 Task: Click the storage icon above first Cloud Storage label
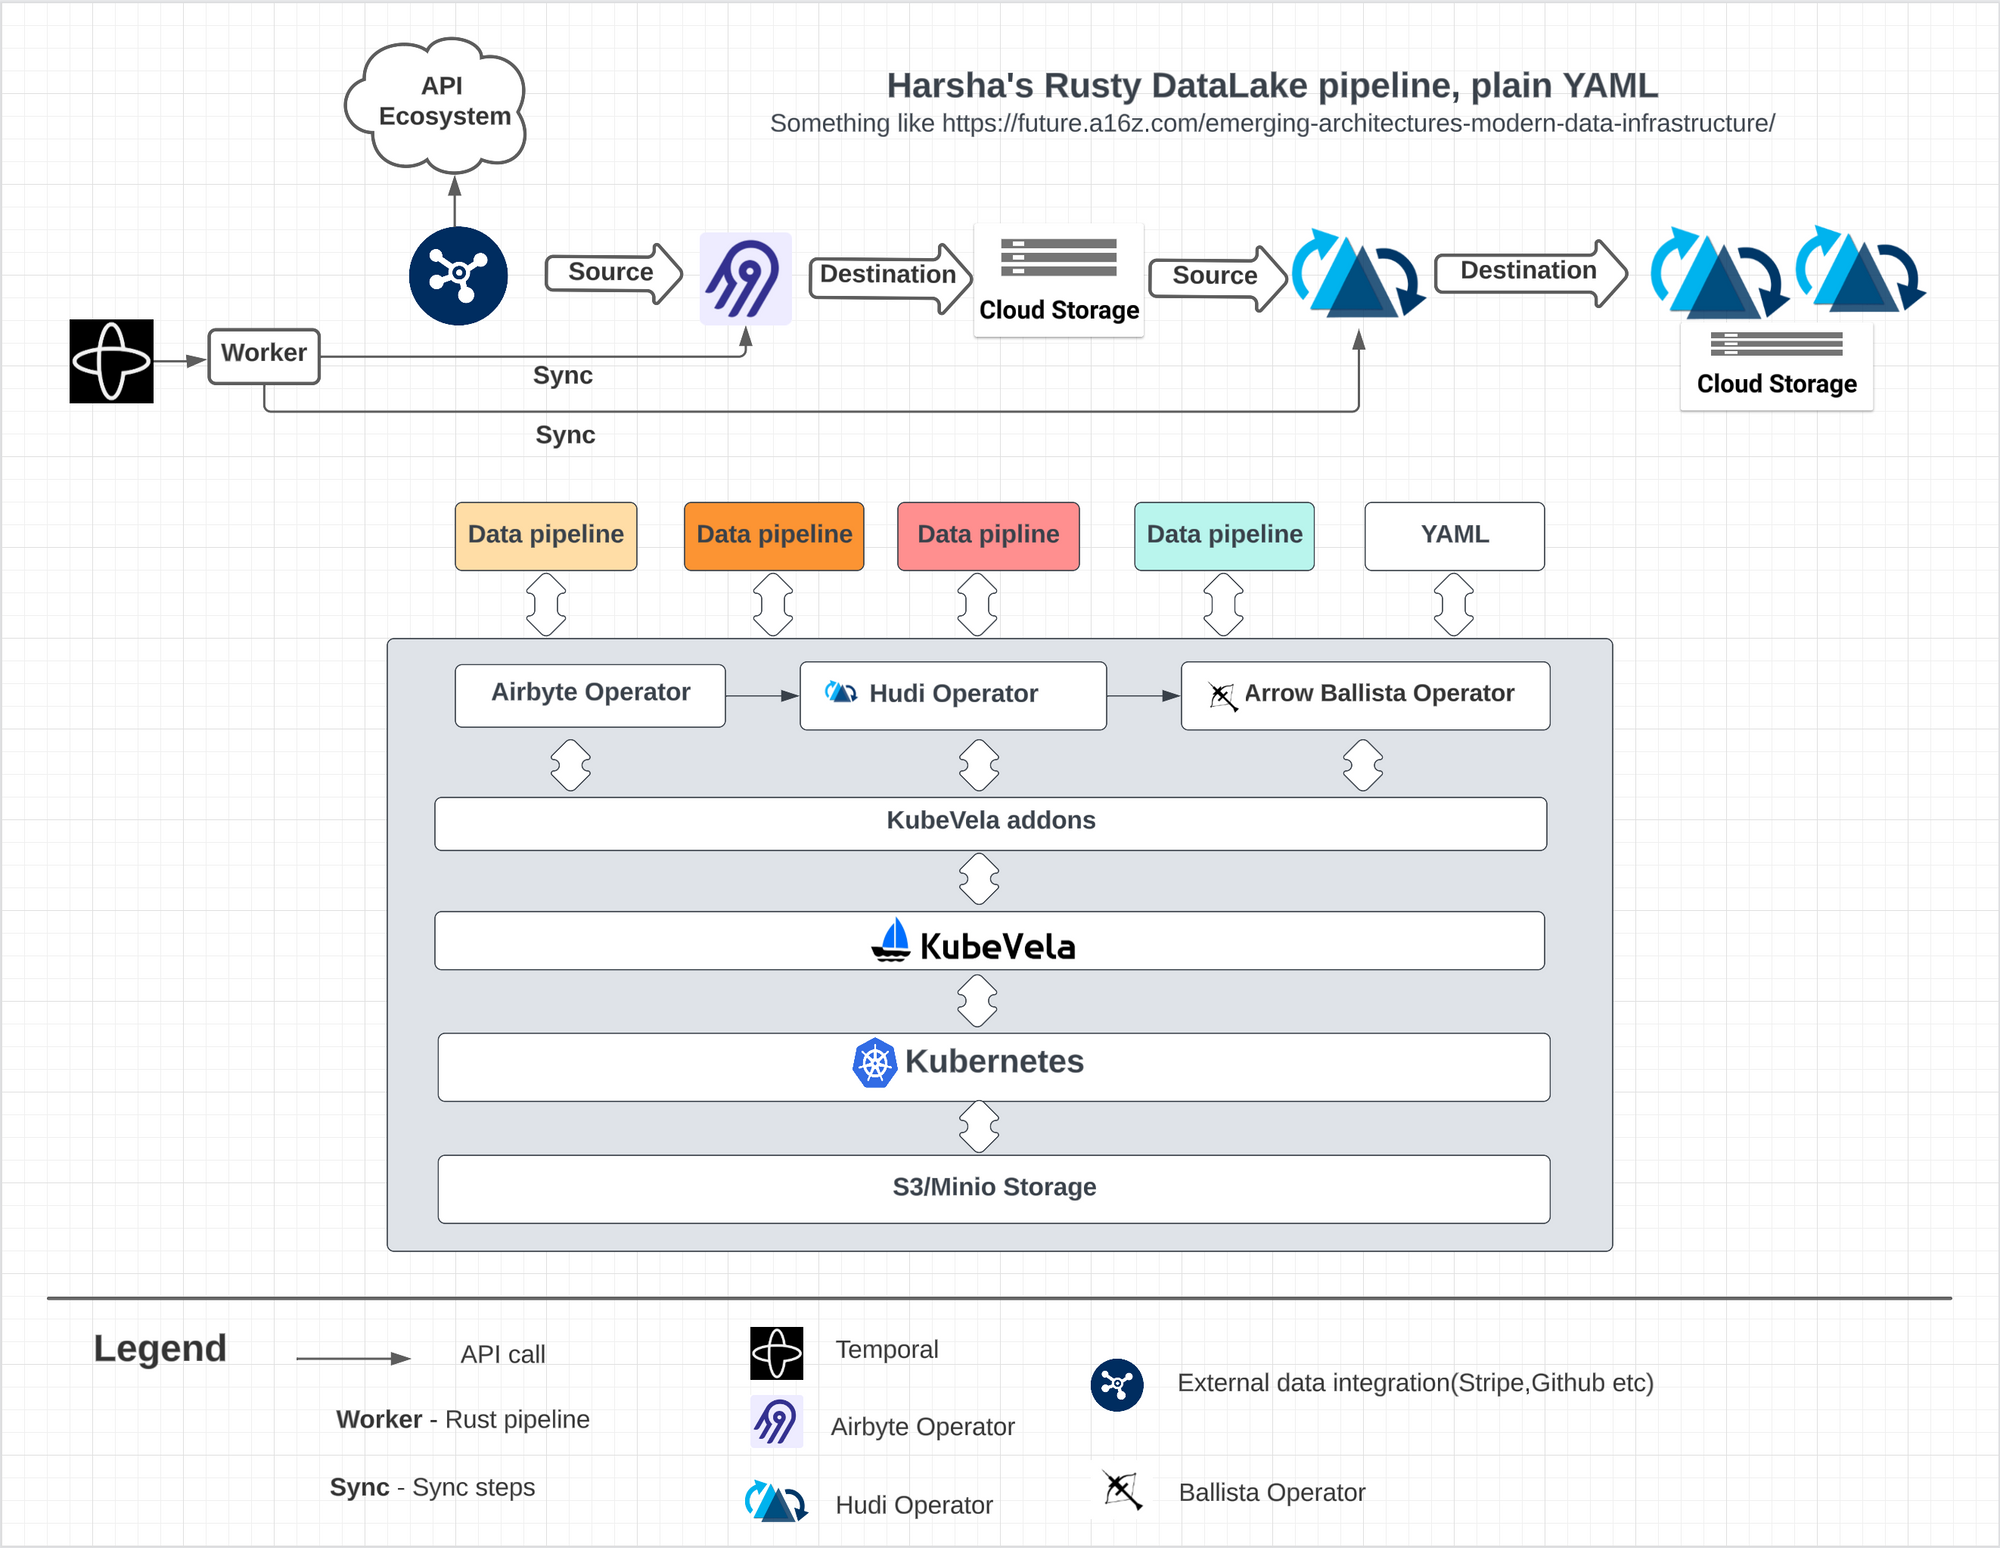1059,257
